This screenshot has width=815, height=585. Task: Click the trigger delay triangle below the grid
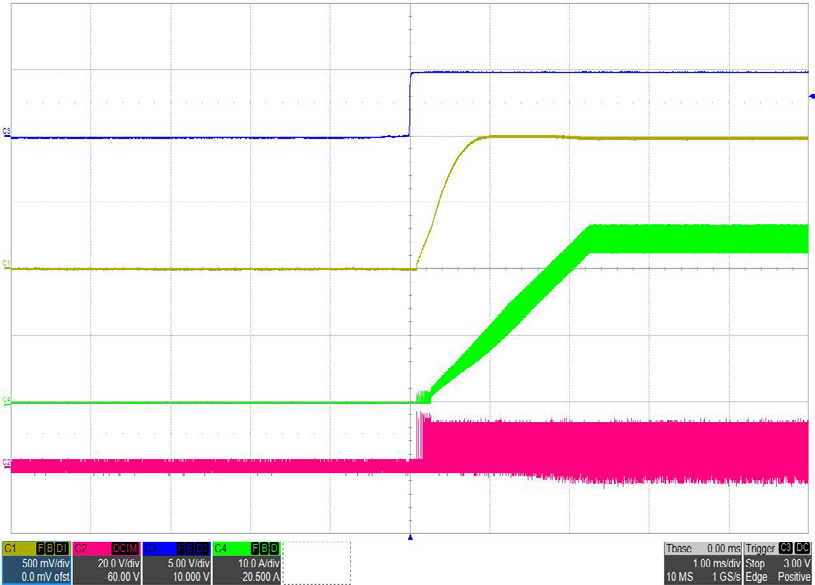click(410, 538)
